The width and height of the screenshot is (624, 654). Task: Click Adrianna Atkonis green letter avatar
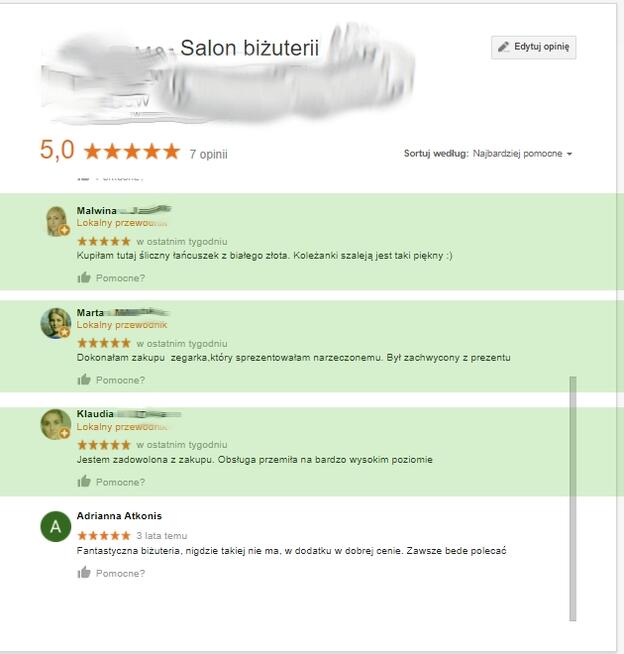pyautogui.click(x=55, y=526)
